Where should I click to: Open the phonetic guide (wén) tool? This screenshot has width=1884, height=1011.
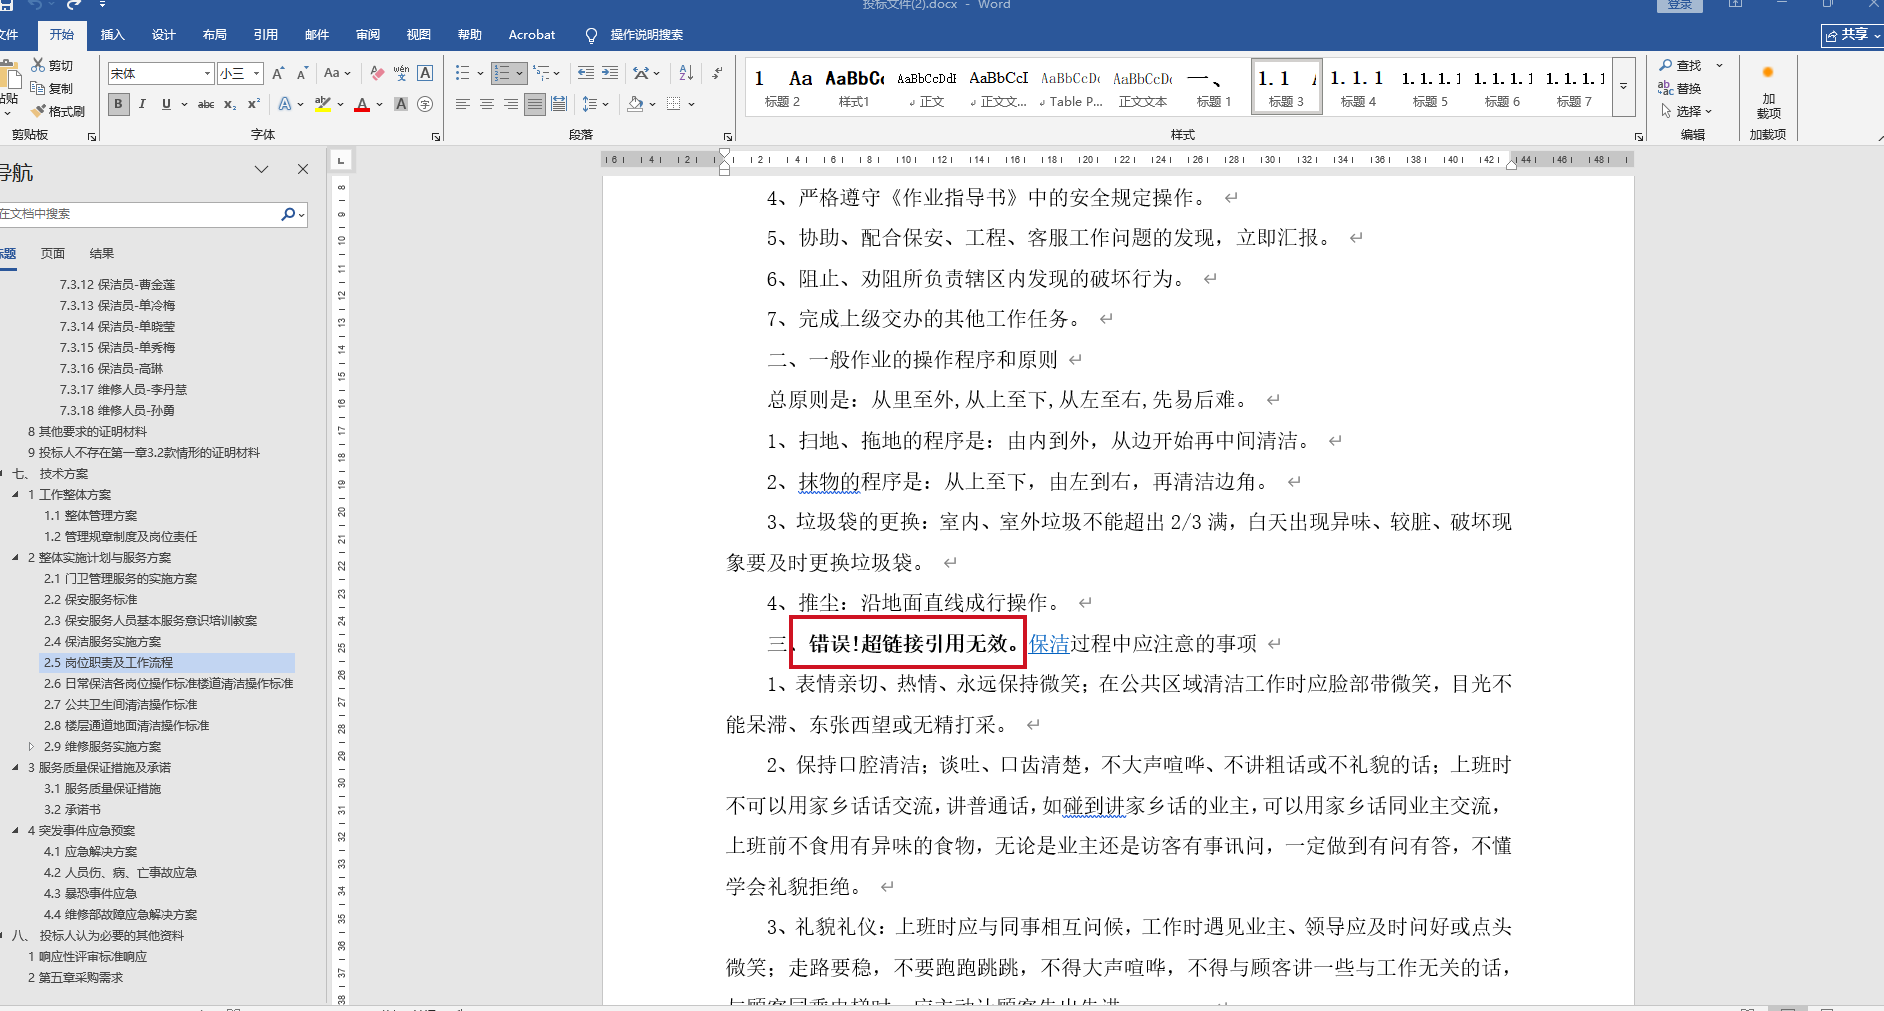(401, 73)
